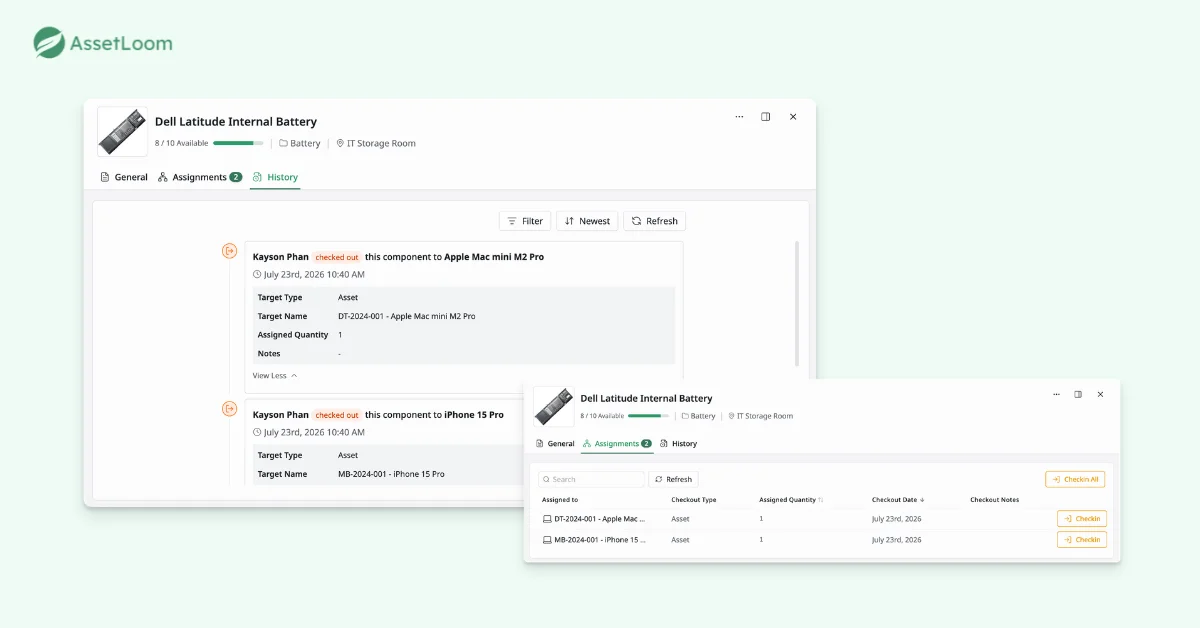The image size is (1200, 628).
Task: Click the AssetLoom leaf logo
Action: [49, 43]
